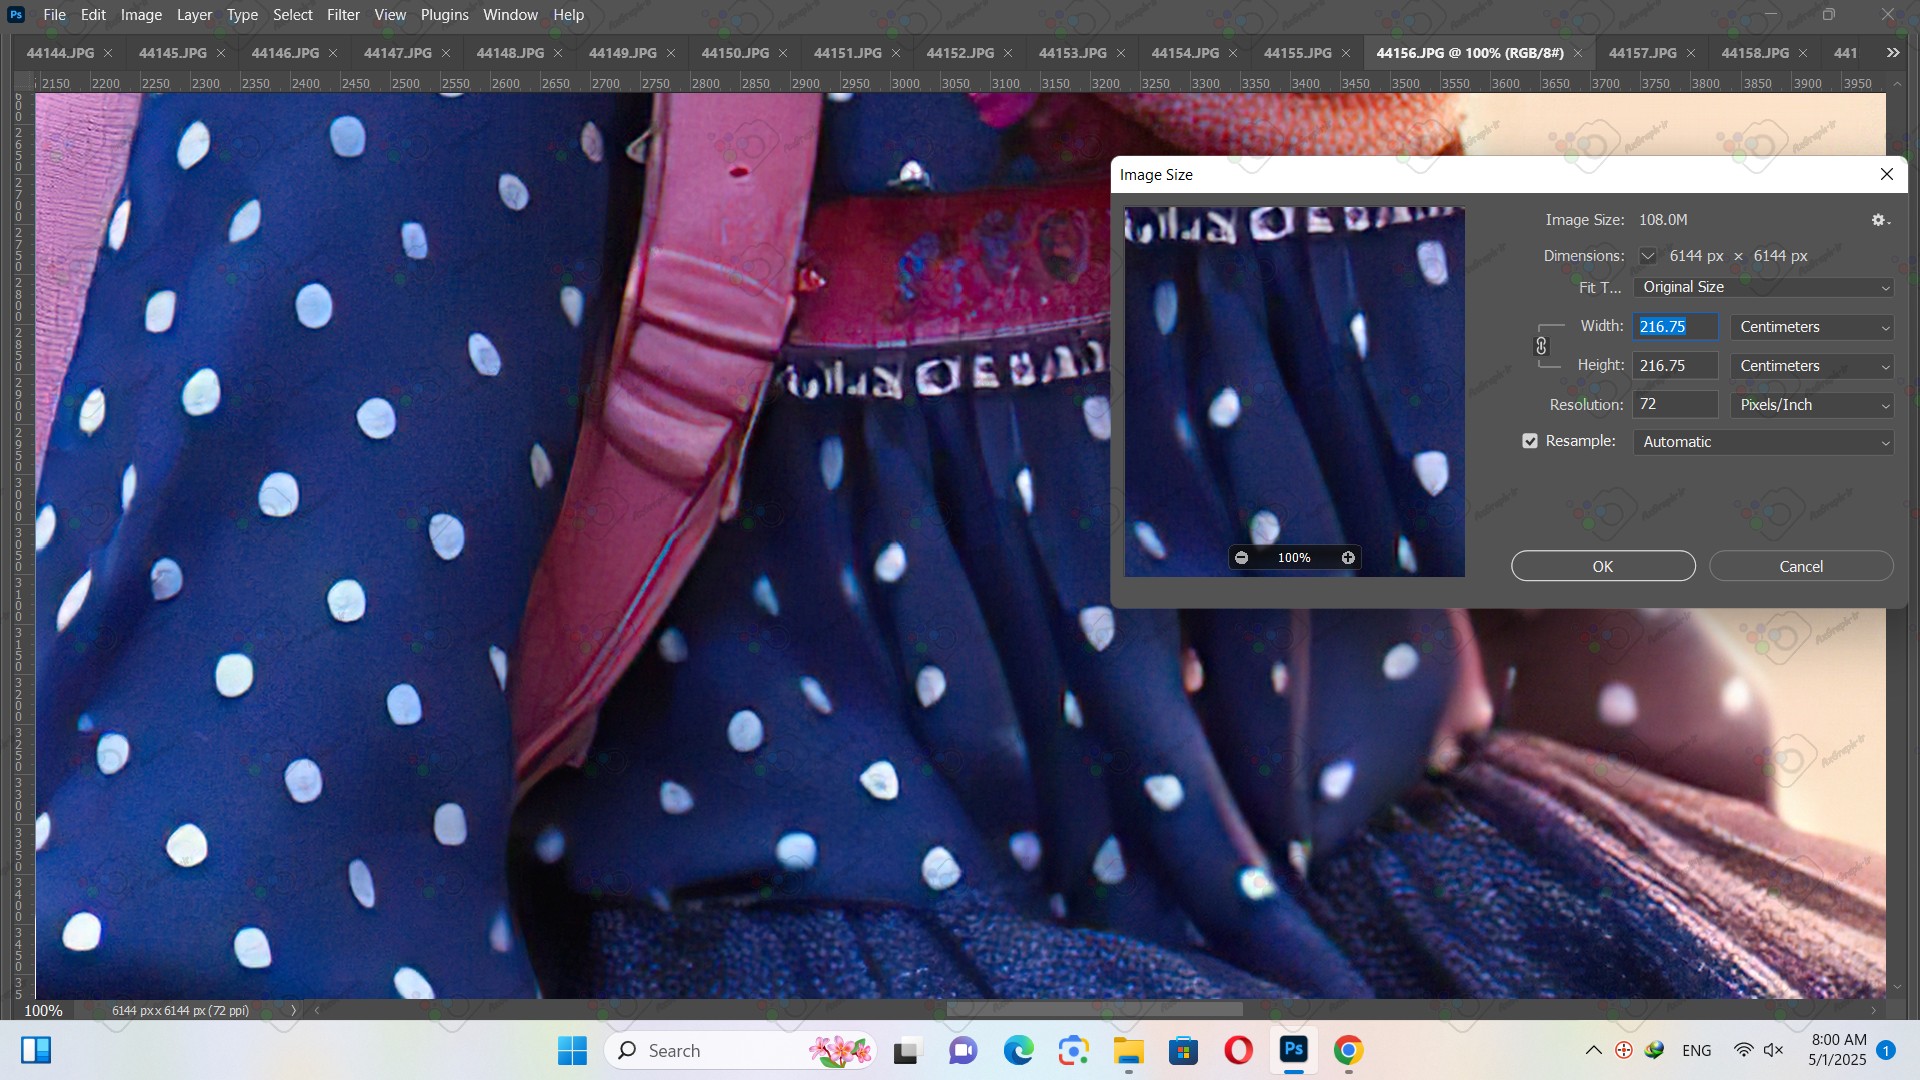Expand the status bar info arrow

pos(293,1011)
